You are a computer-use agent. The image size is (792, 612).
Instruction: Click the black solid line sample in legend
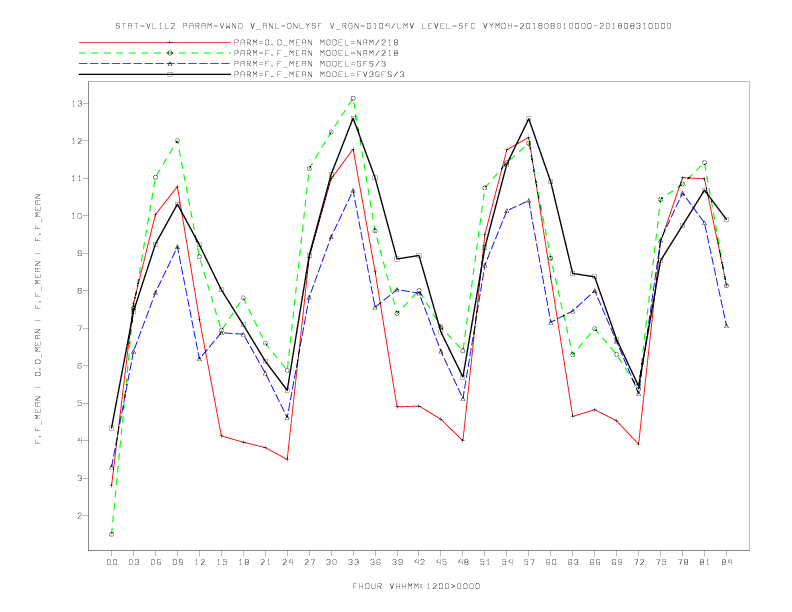tap(155, 74)
